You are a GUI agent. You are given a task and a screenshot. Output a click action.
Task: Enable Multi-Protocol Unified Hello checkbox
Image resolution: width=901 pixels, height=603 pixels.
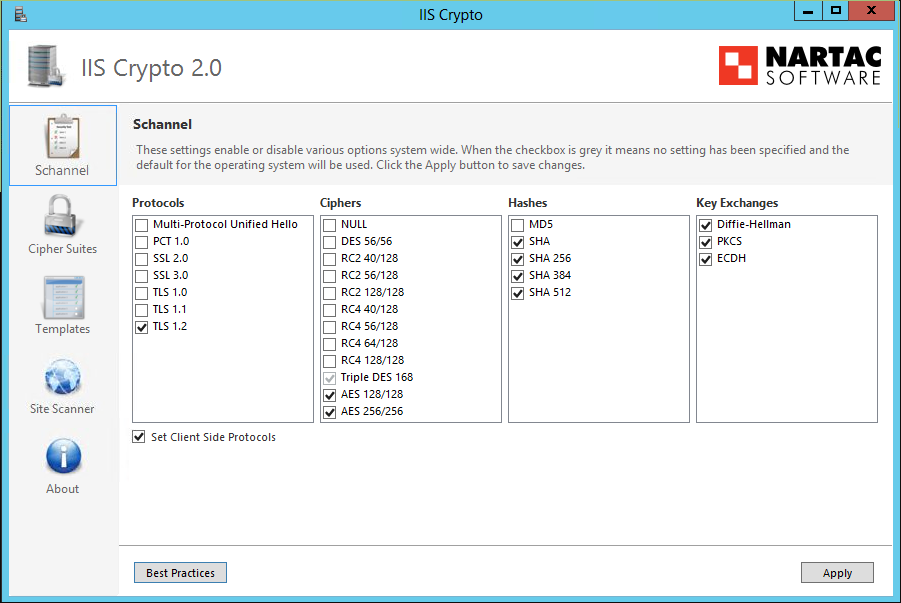tap(141, 225)
